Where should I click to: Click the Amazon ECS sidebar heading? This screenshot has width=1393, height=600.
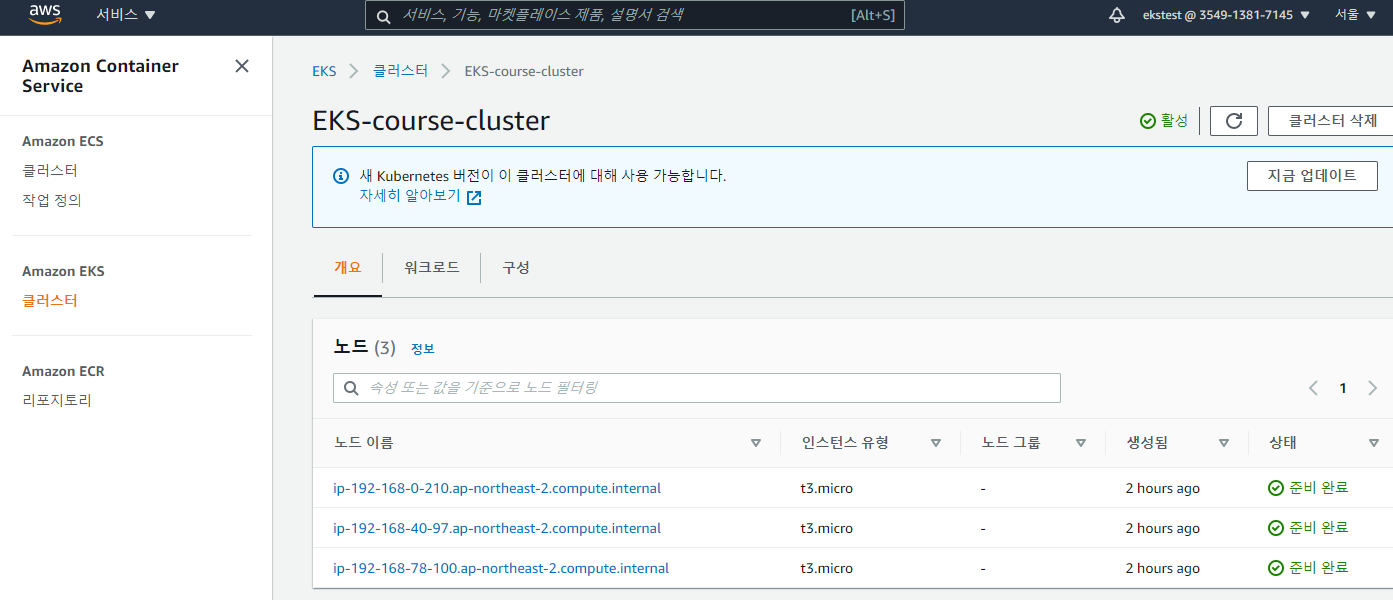[x=63, y=141]
